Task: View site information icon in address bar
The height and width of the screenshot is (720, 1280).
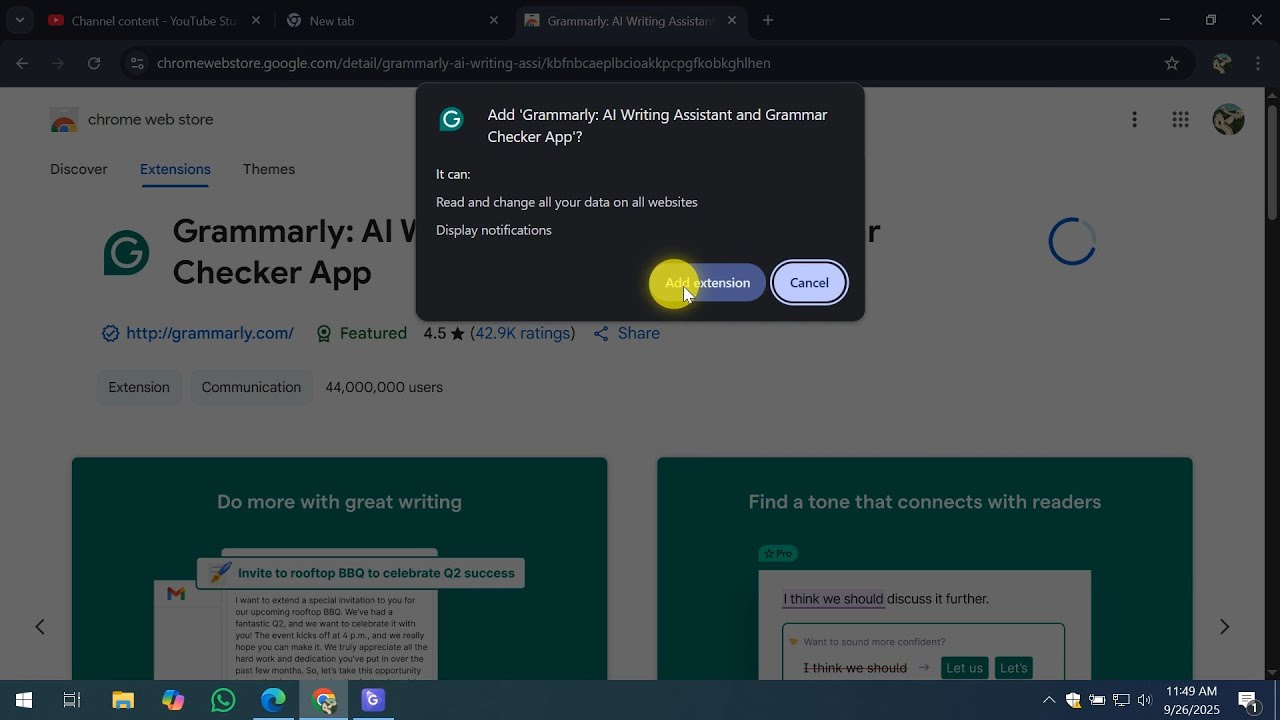Action: (x=137, y=63)
